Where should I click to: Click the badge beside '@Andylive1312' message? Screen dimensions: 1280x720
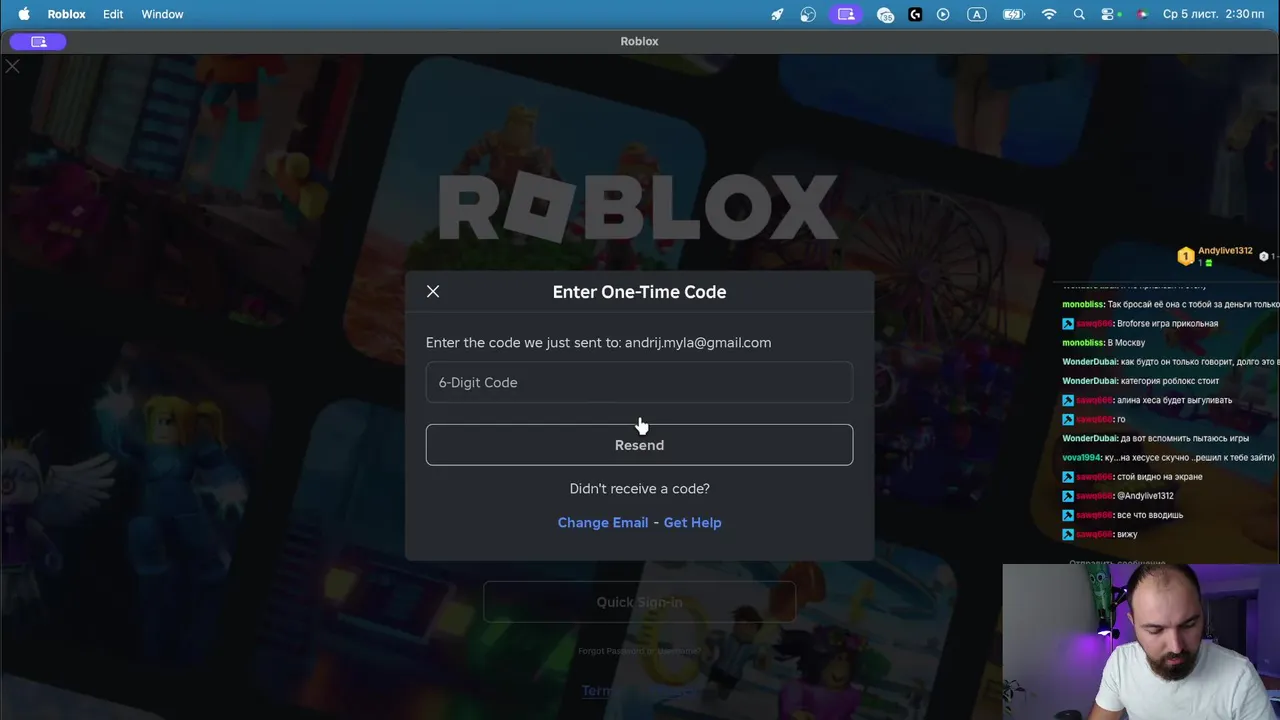pyautogui.click(x=1067, y=496)
